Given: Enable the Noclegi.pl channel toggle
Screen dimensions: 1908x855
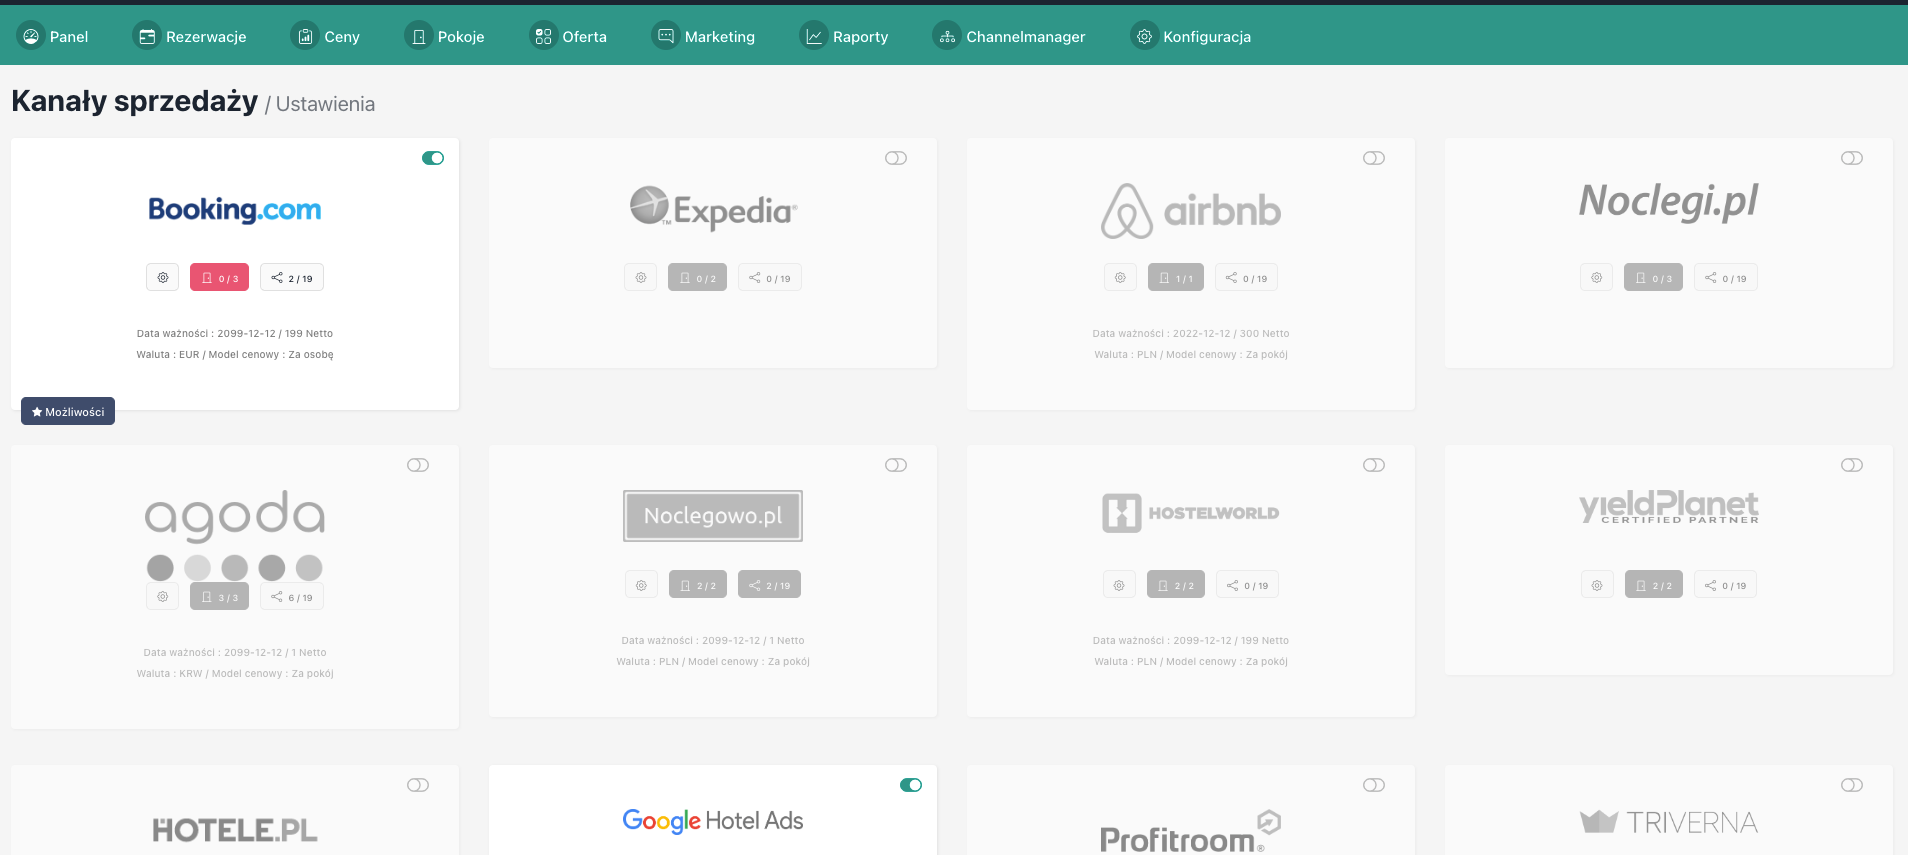Looking at the screenshot, I should pos(1852,158).
